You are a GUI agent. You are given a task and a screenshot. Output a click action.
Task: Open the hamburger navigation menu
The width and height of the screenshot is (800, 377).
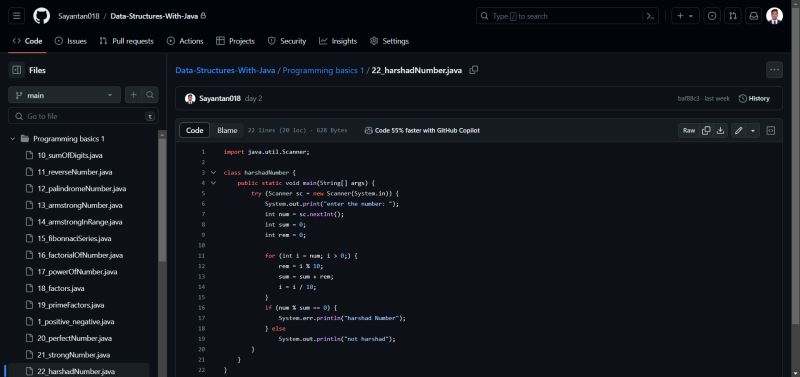(16, 16)
